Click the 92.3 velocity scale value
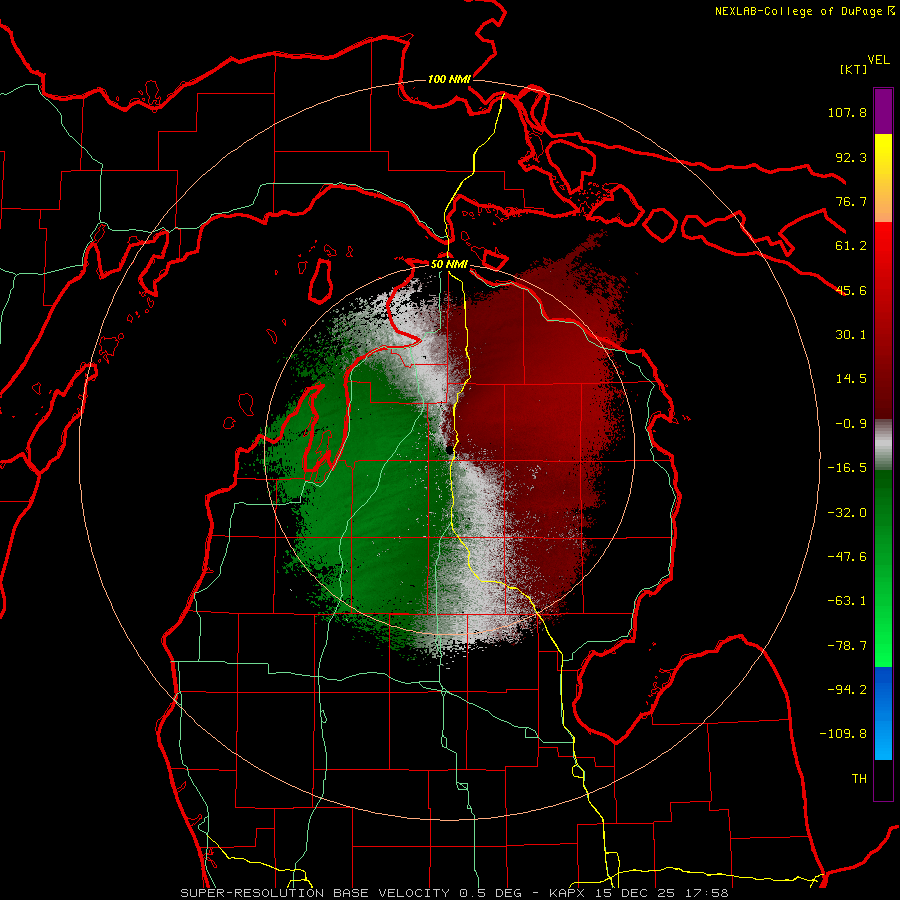This screenshot has height=900, width=900. coord(851,157)
